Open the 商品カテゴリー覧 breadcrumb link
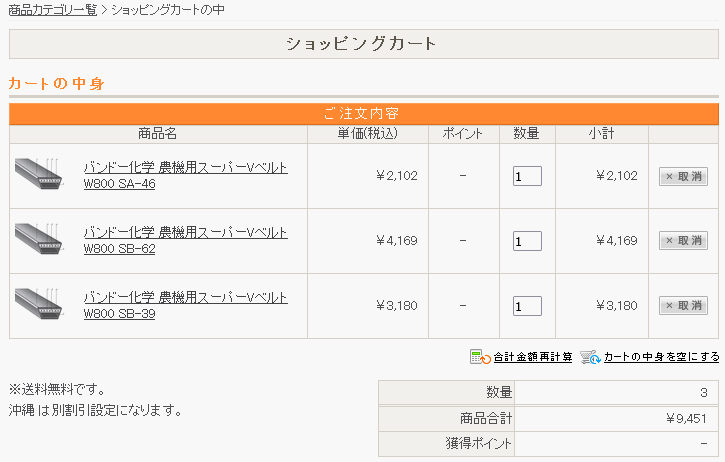Viewport: 725px width, 462px height. tap(52, 10)
